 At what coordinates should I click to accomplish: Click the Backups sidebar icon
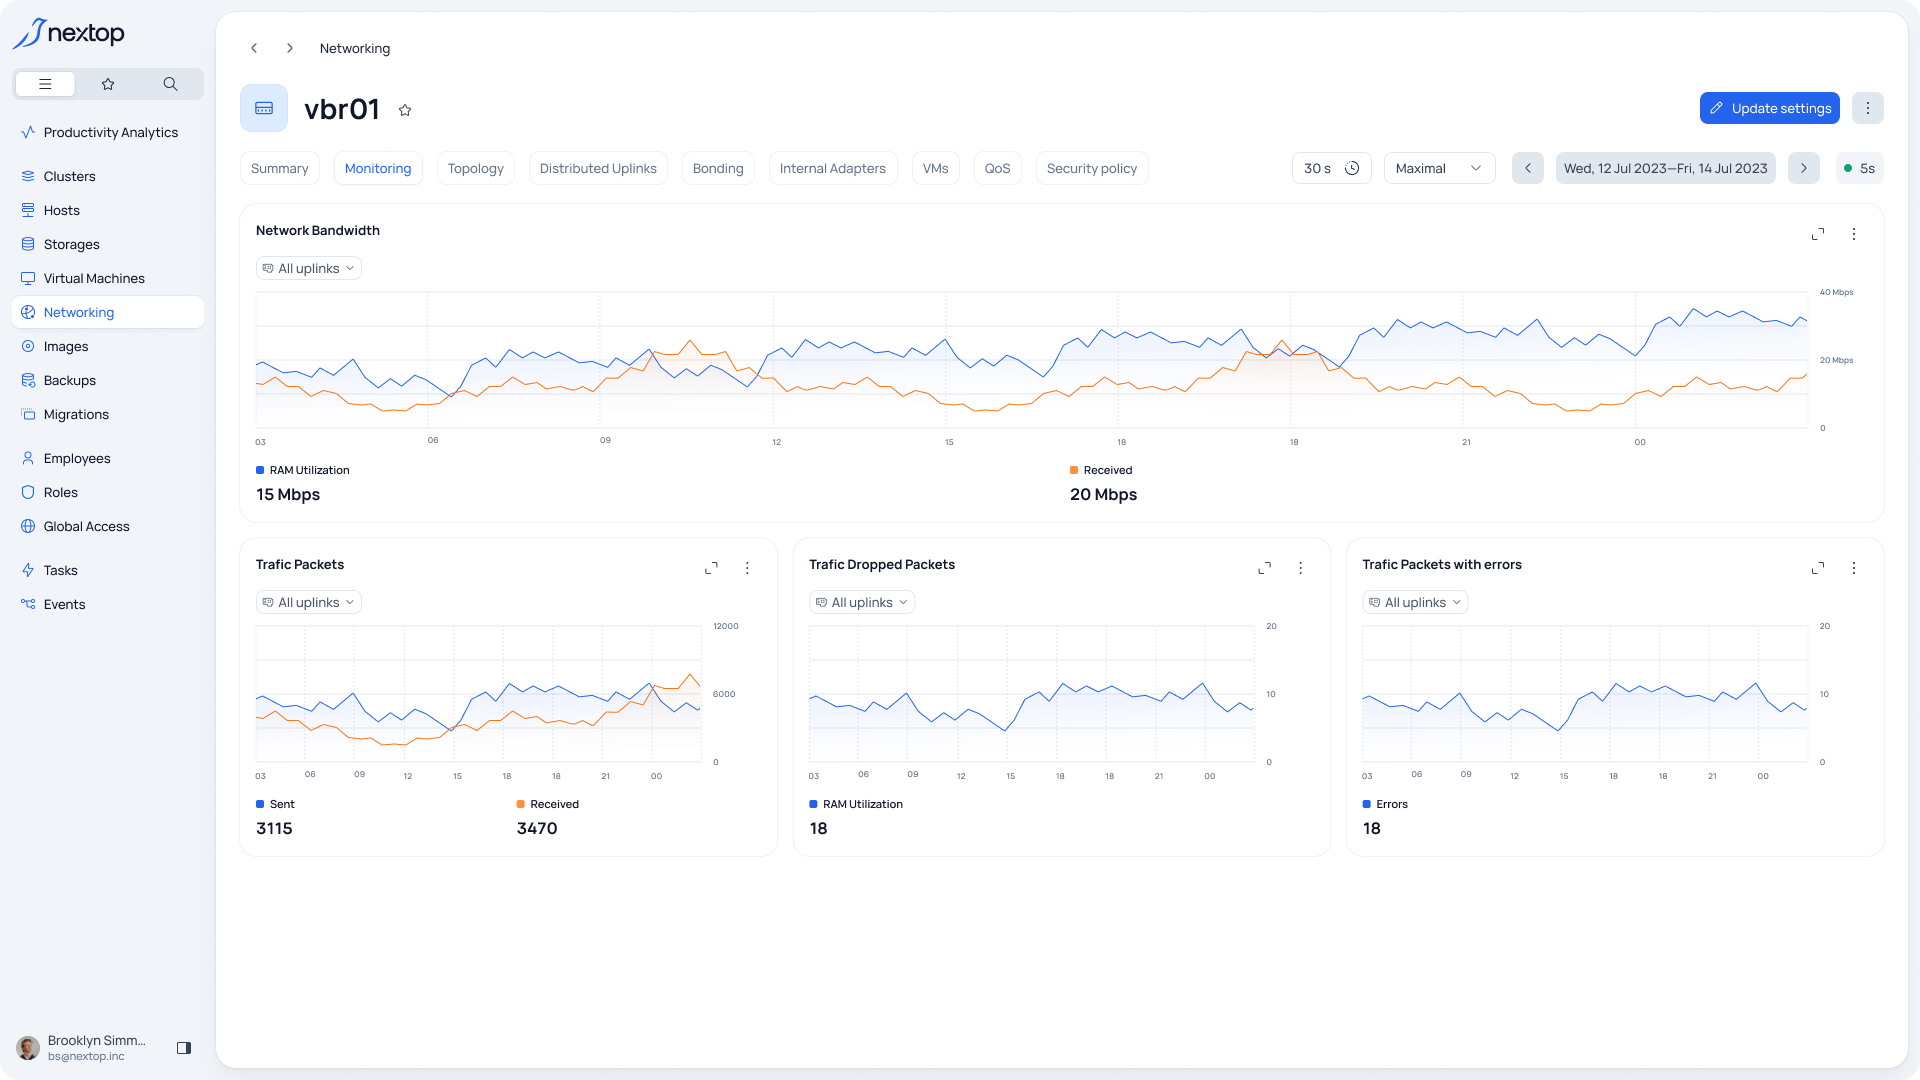point(28,380)
